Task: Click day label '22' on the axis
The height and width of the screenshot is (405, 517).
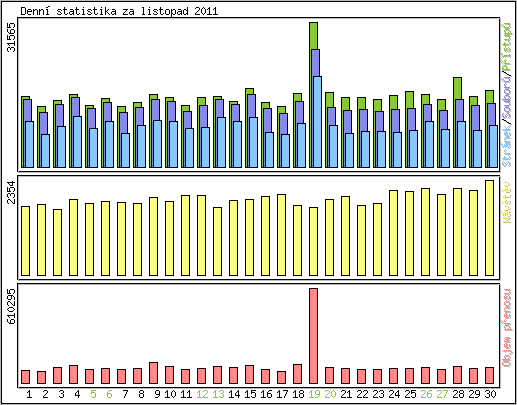Action: (x=362, y=394)
